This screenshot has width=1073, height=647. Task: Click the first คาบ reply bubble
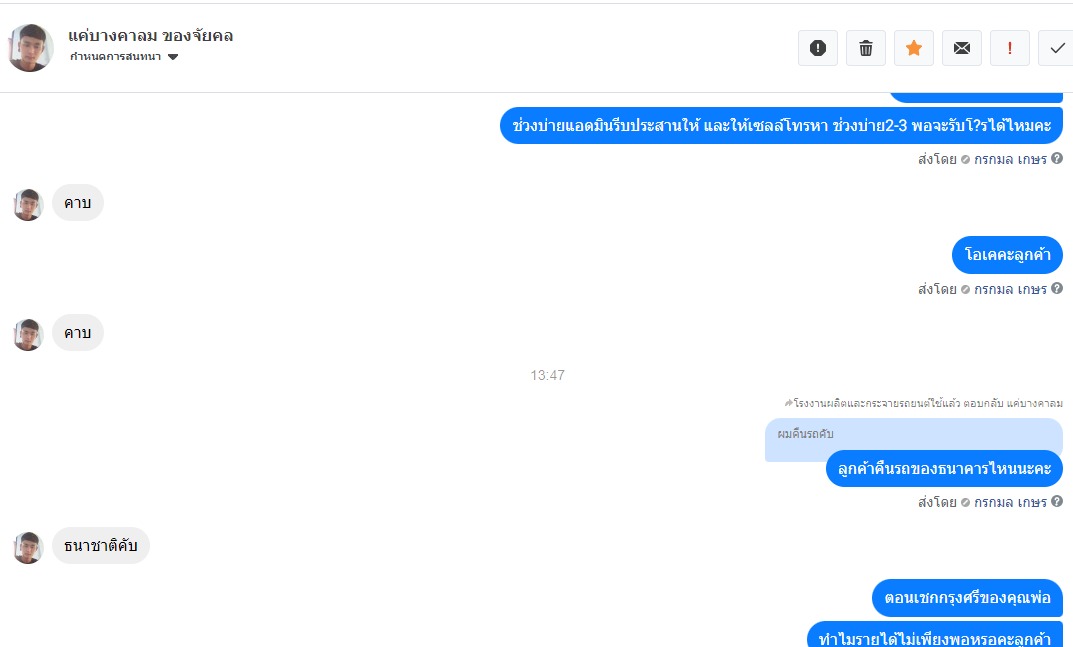(x=77, y=203)
